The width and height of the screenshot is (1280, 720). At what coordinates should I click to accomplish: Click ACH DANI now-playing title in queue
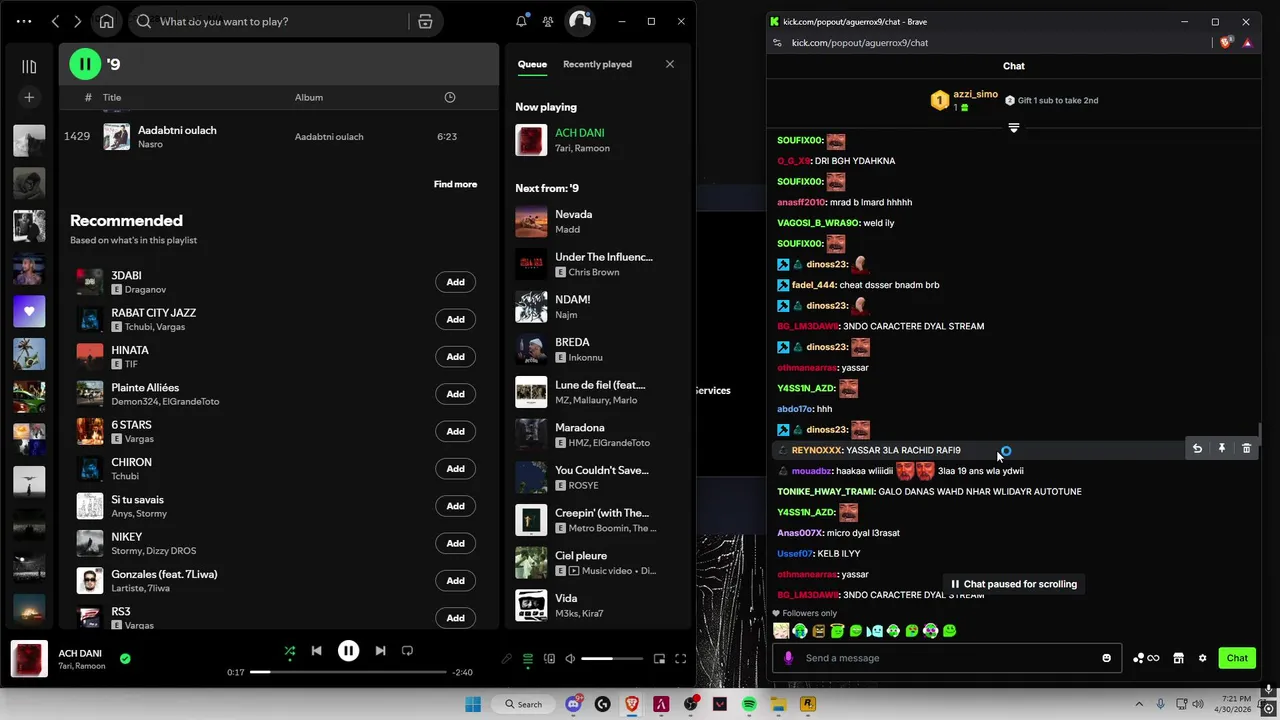pyautogui.click(x=580, y=132)
